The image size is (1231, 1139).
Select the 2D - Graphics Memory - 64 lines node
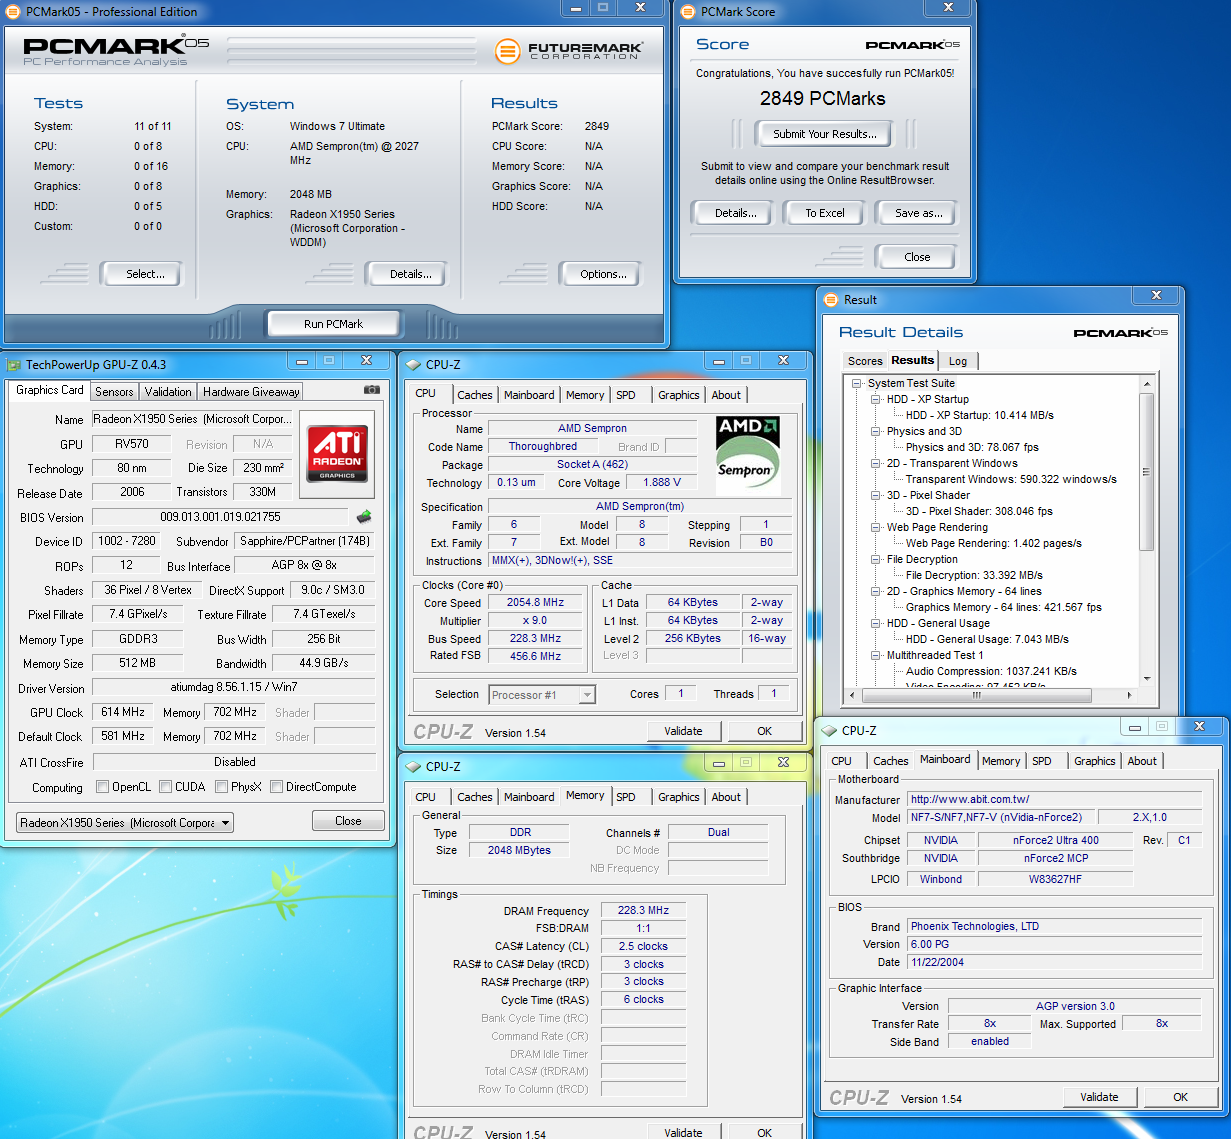pyautogui.click(x=964, y=591)
